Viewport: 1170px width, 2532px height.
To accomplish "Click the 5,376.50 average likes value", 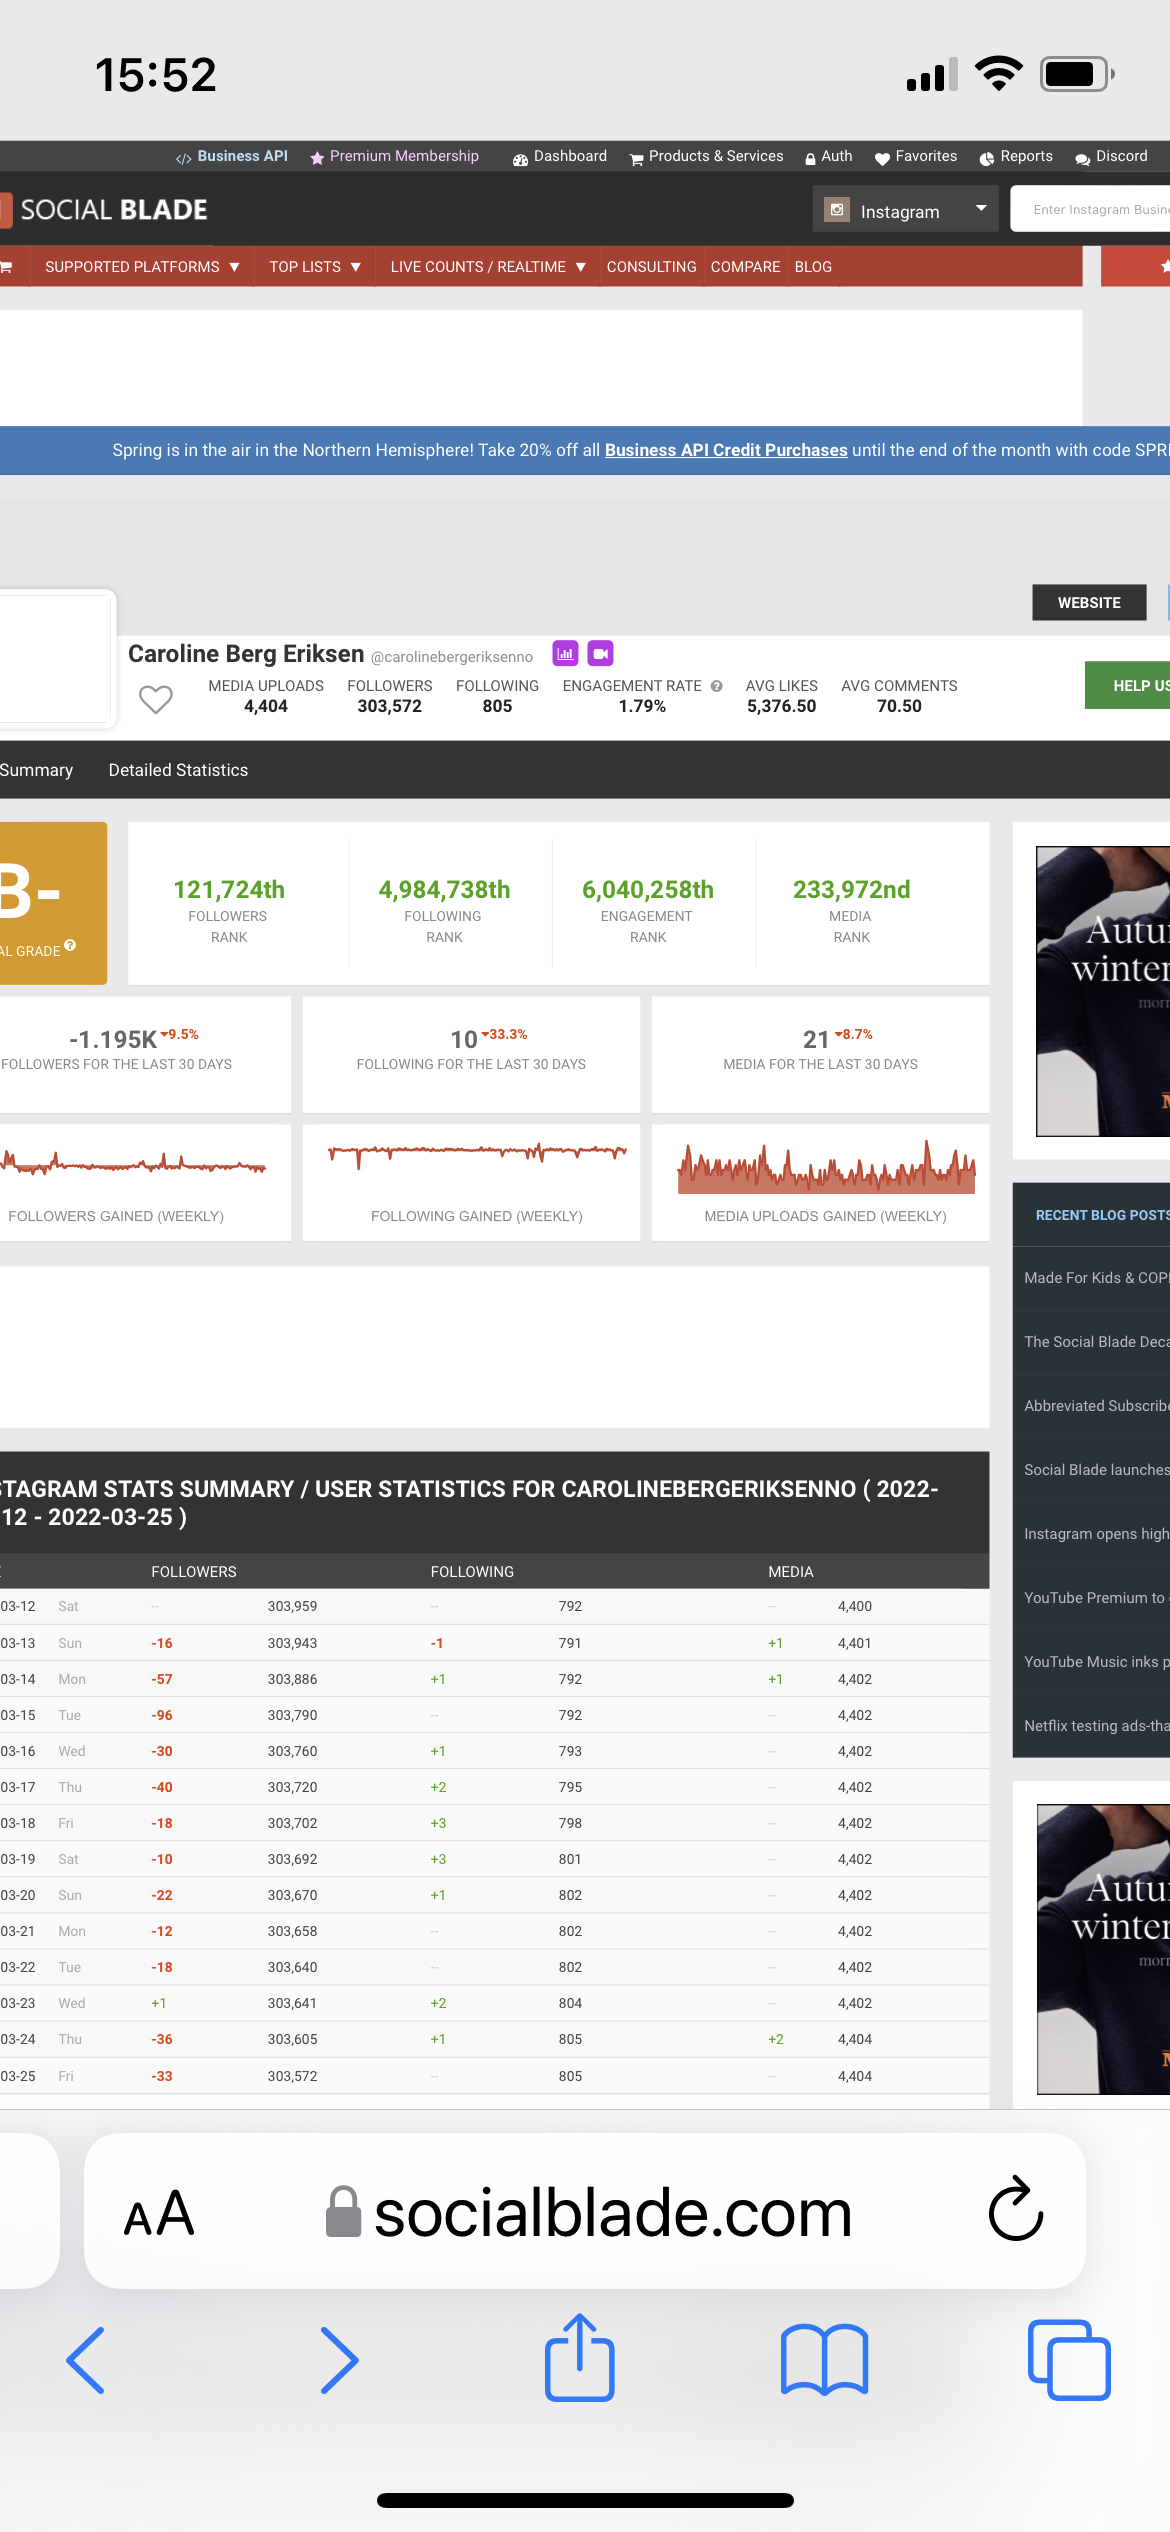I will point(782,706).
